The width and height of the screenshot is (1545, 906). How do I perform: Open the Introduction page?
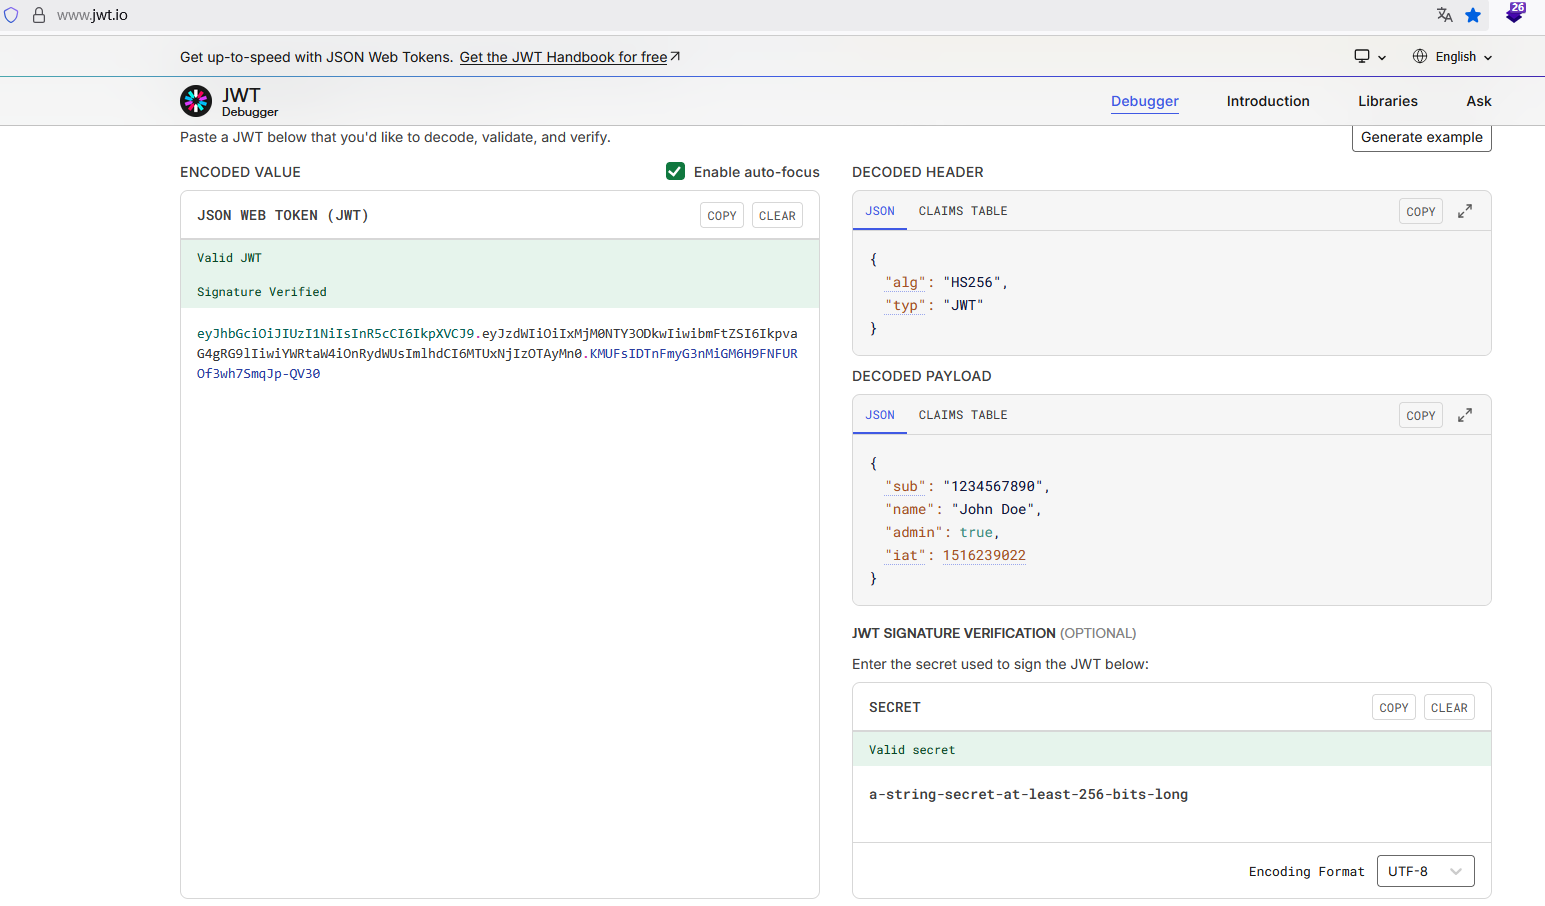pyautogui.click(x=1268, y=101)
